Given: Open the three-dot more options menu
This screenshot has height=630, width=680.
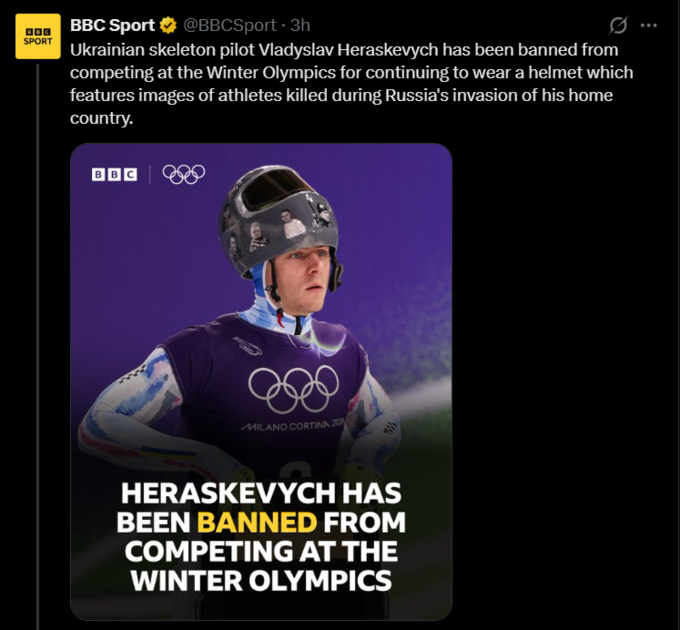Looking at the screenshot, I should coord(649,26).
